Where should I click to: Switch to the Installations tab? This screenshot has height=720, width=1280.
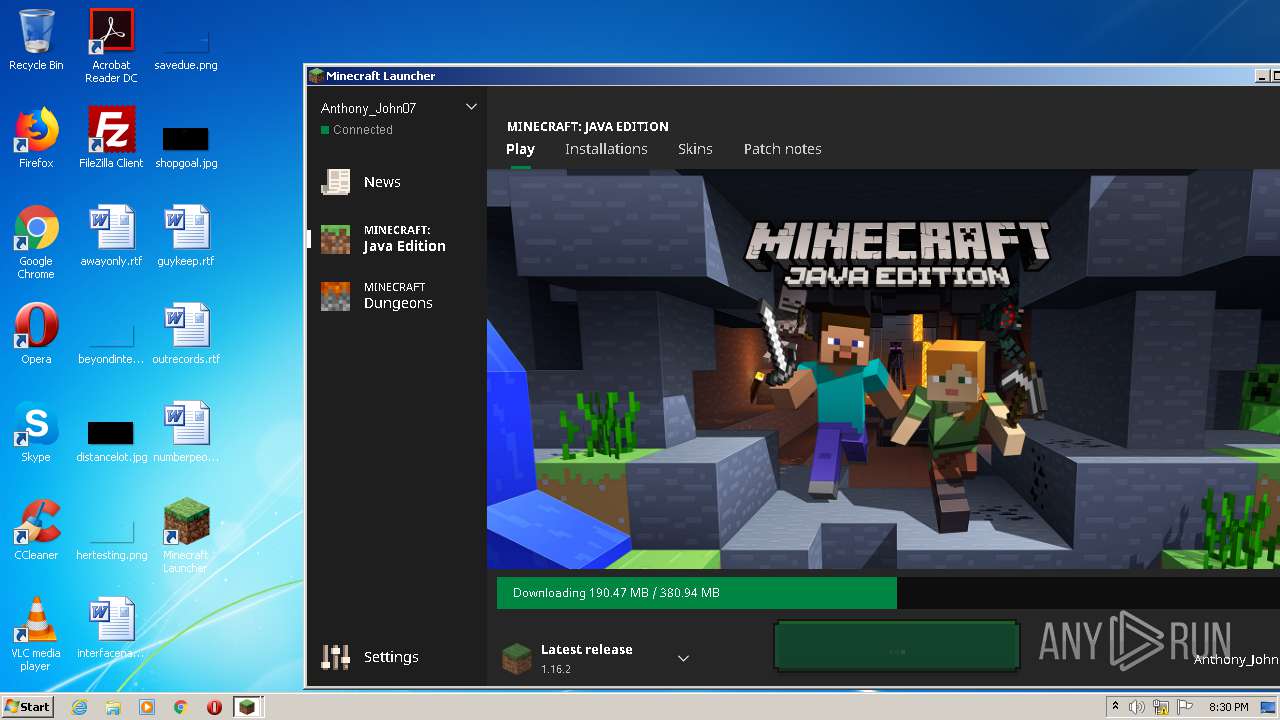pos(606,149)
